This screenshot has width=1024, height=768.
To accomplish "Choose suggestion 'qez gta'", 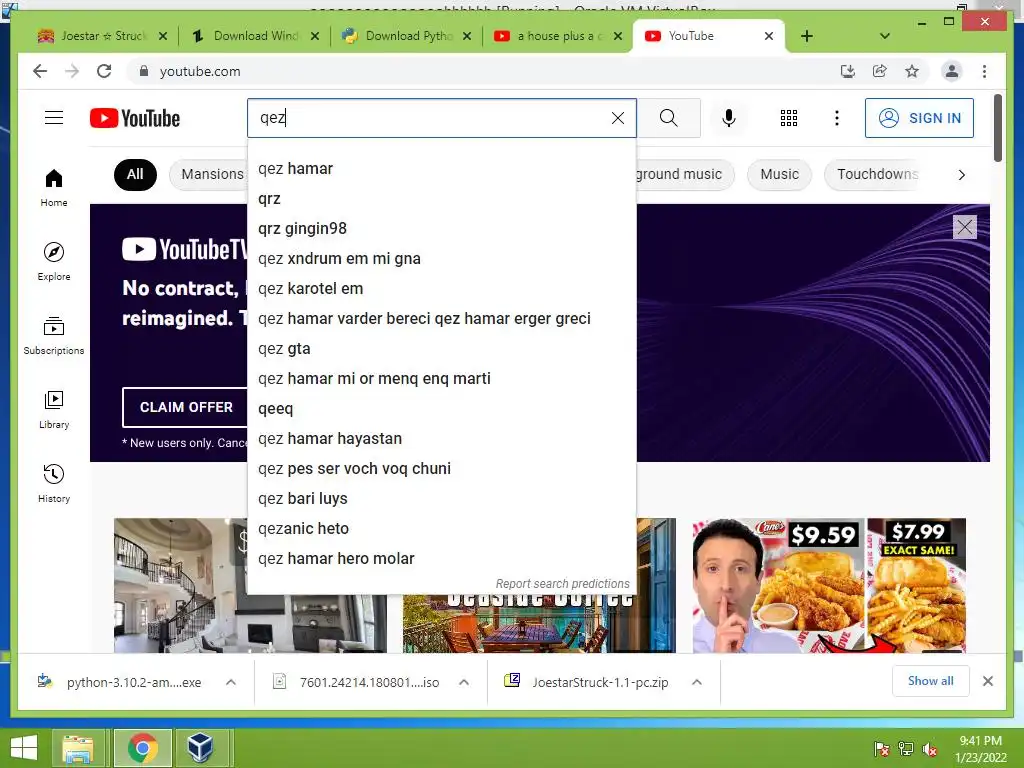I will click(441, 349).
